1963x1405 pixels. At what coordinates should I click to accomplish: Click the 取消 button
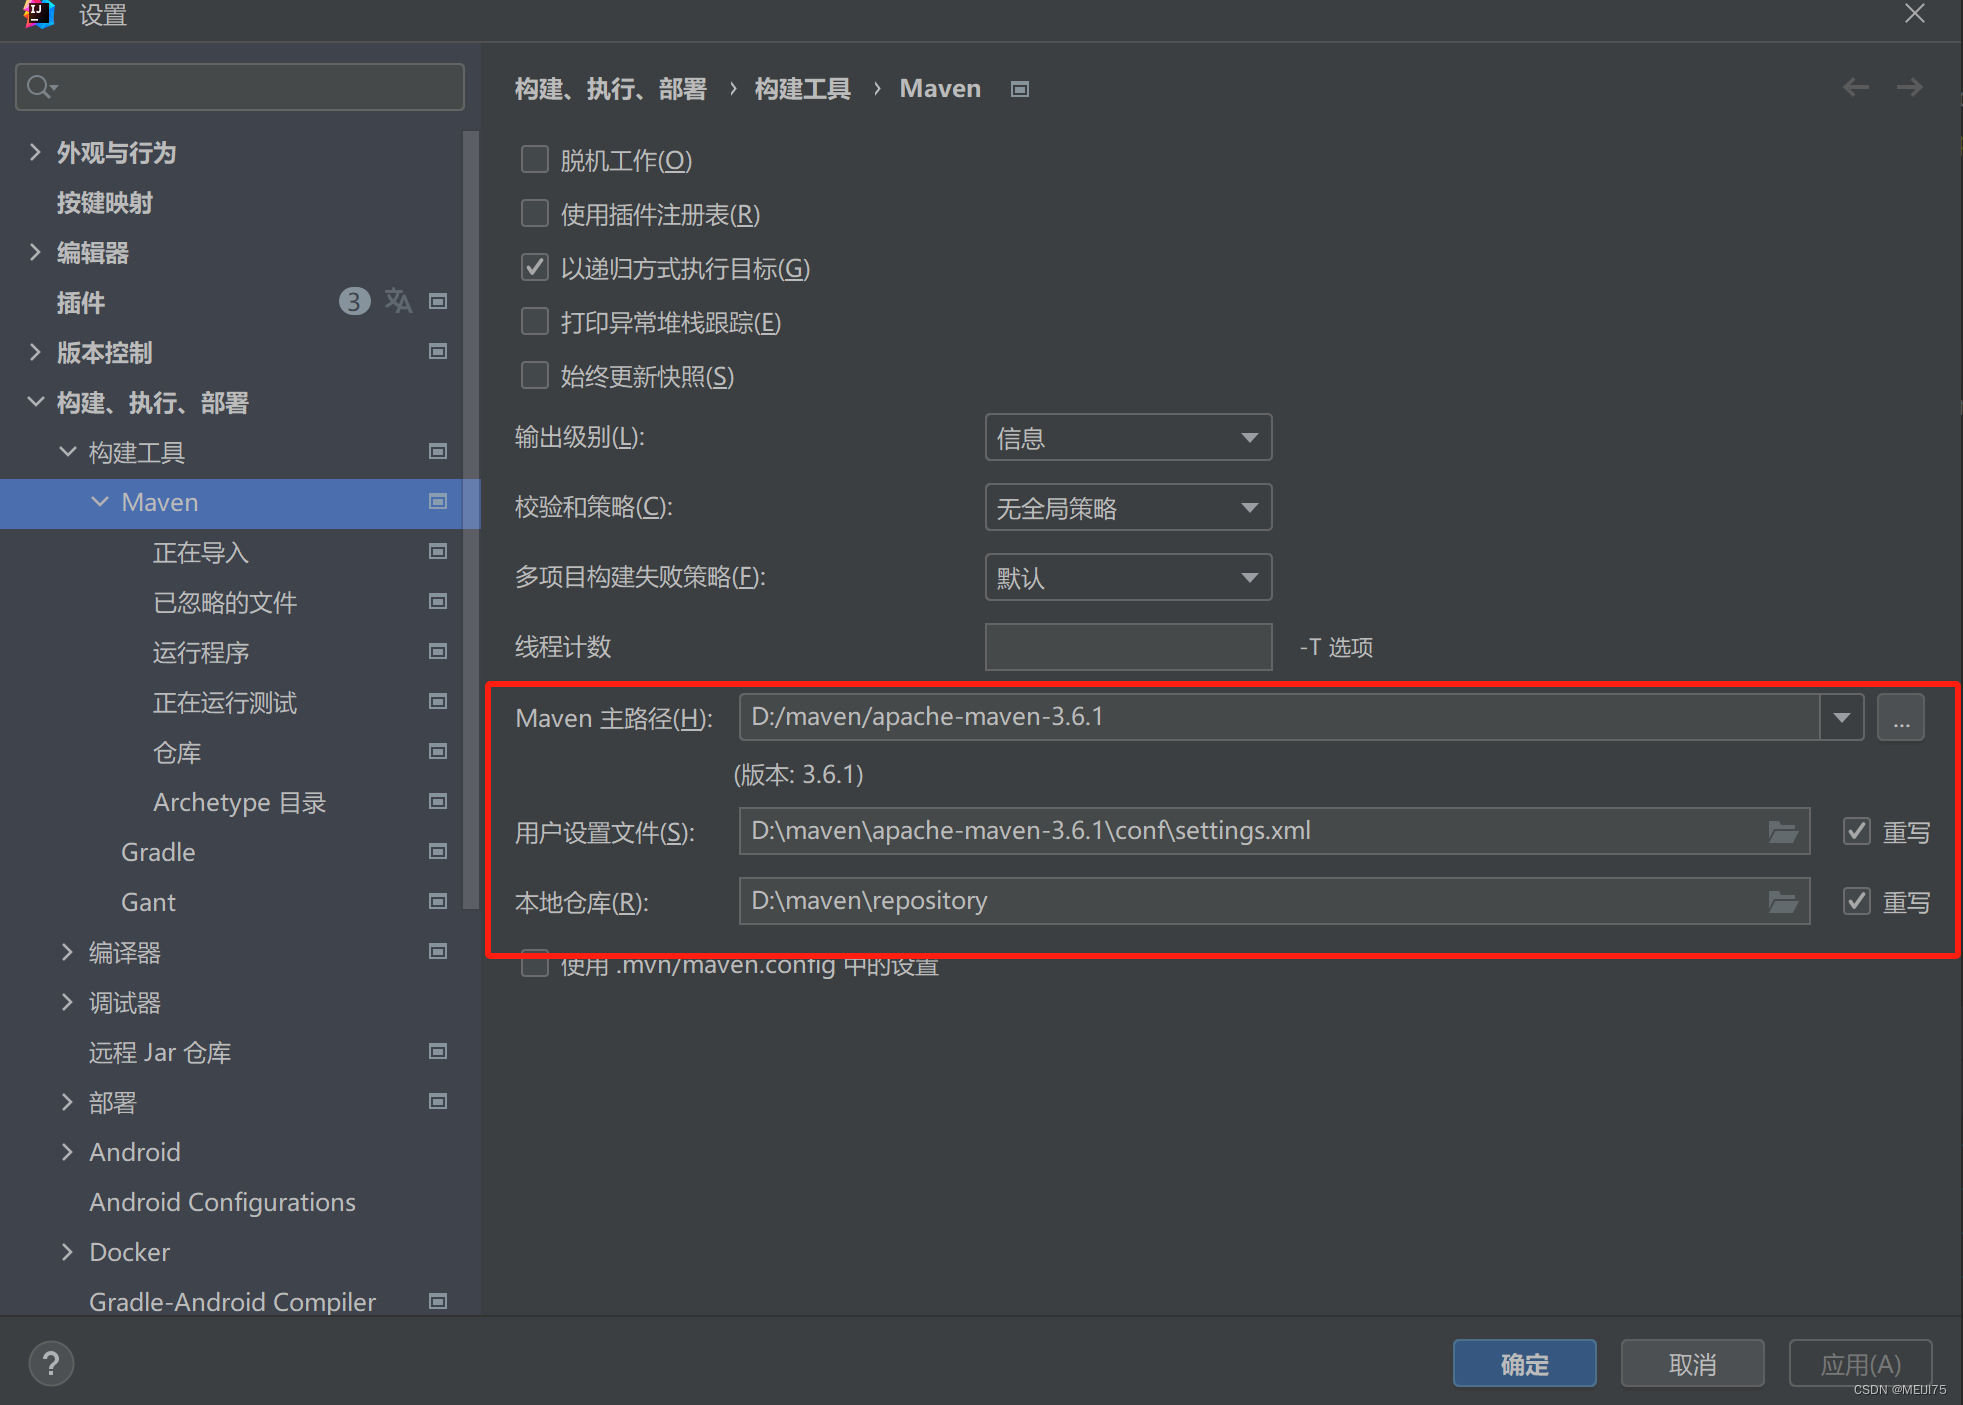click(1692, 1364)
